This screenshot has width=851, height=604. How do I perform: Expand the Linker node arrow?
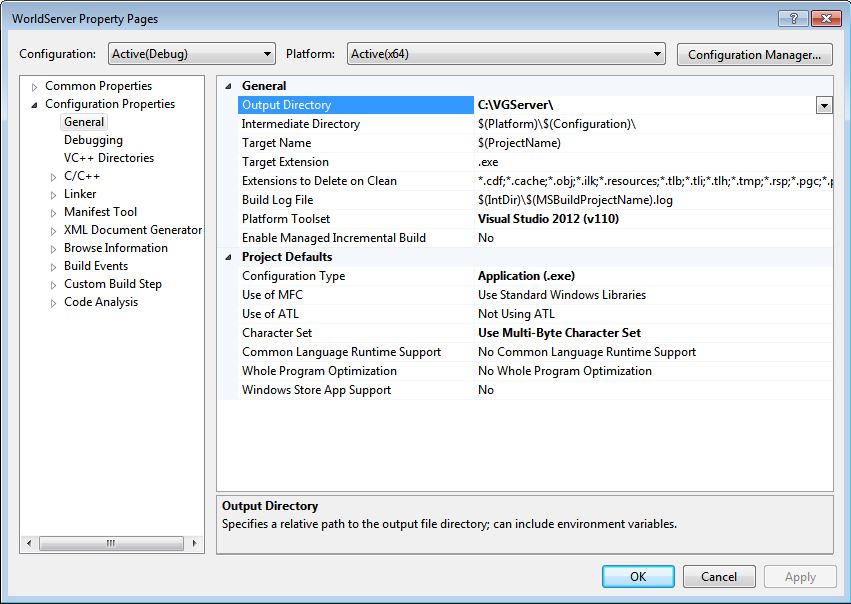54,195
